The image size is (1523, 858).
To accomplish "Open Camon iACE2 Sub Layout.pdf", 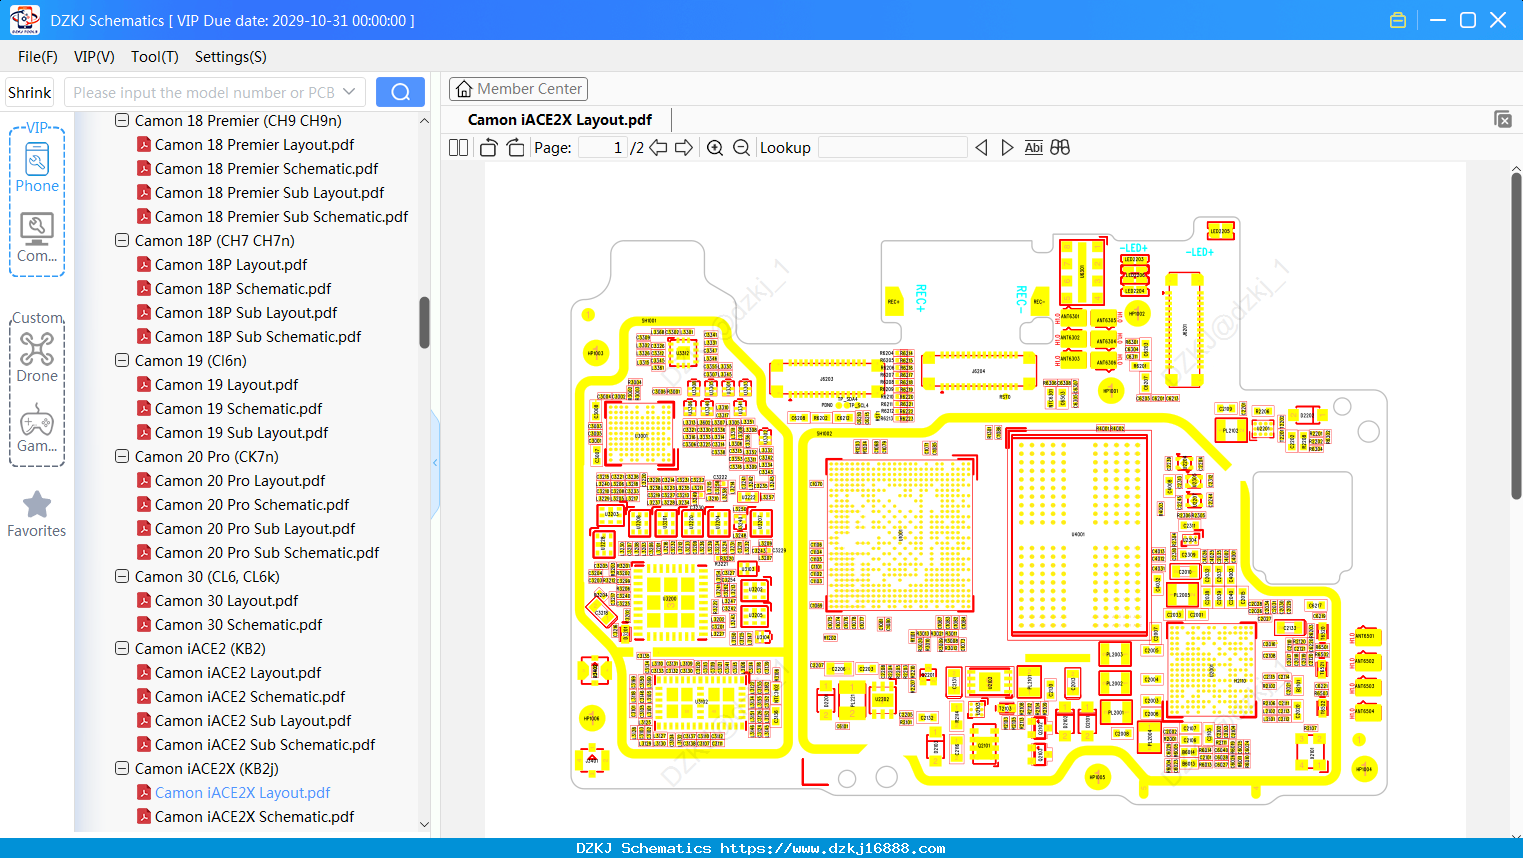I will pos(253,721).
